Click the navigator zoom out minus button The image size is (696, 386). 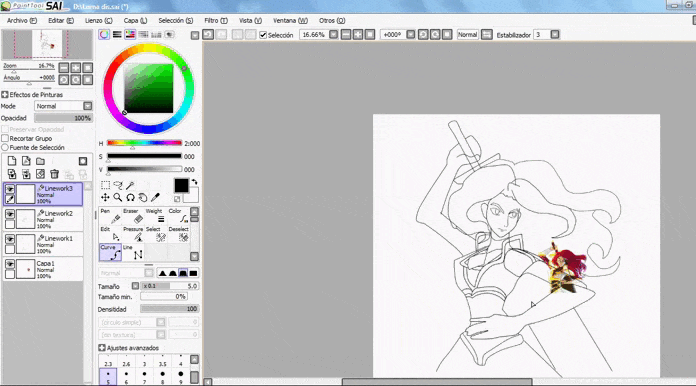[64, 67]
